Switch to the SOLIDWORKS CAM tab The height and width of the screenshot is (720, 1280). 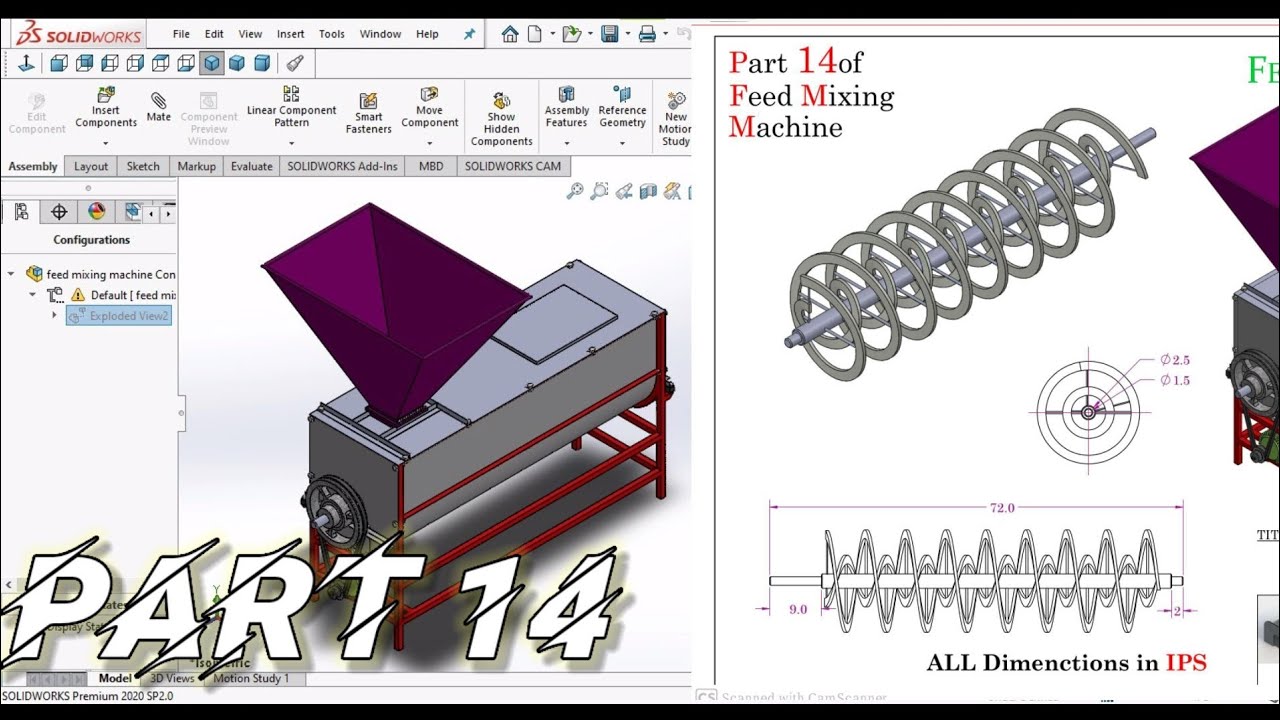[514, 166]
